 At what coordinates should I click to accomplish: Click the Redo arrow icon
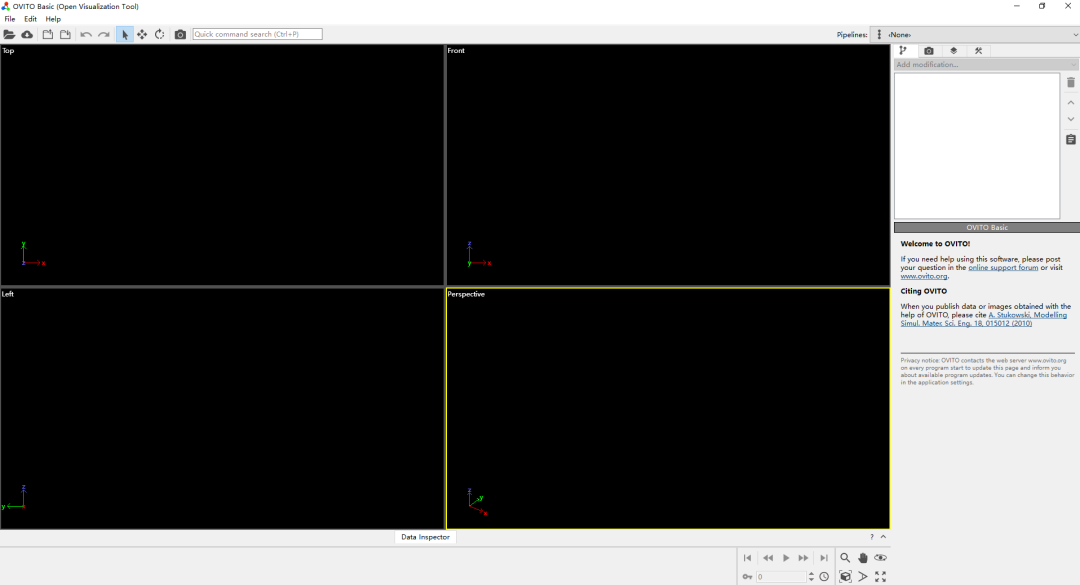point(104,34)
